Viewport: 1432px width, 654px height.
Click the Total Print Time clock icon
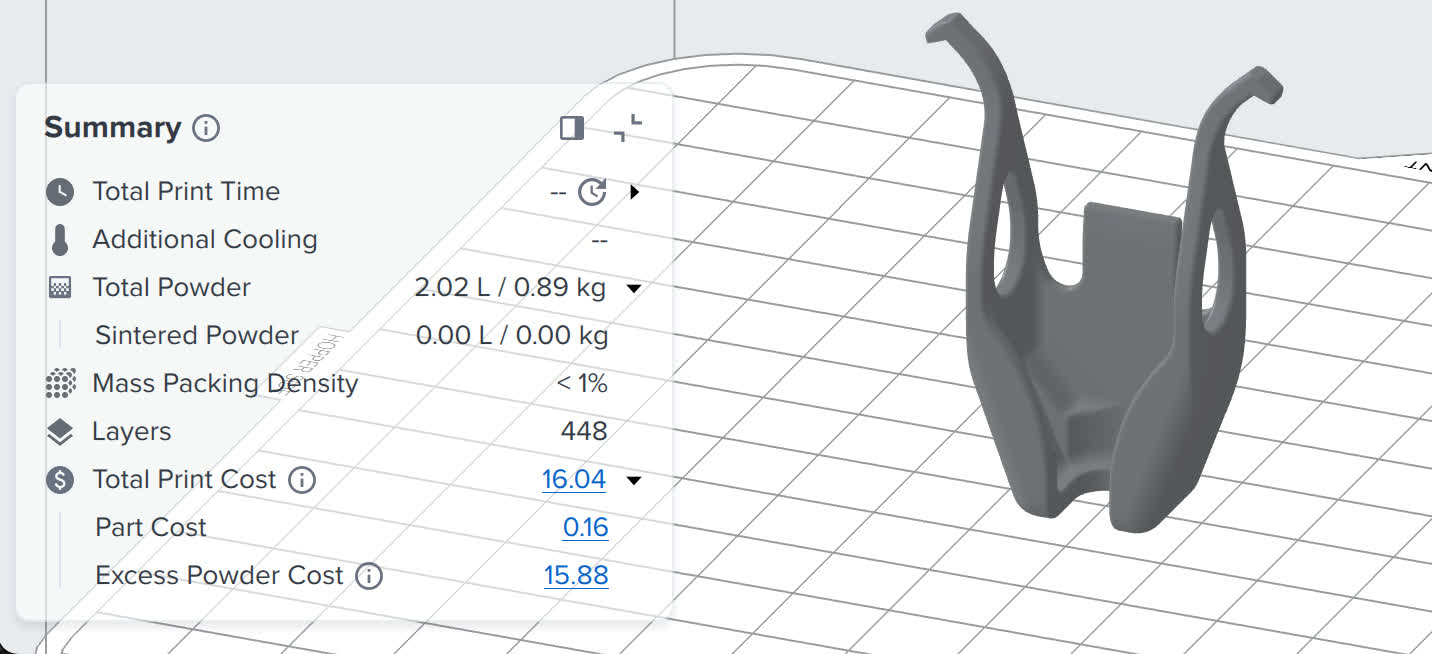[x=60, y=191]
